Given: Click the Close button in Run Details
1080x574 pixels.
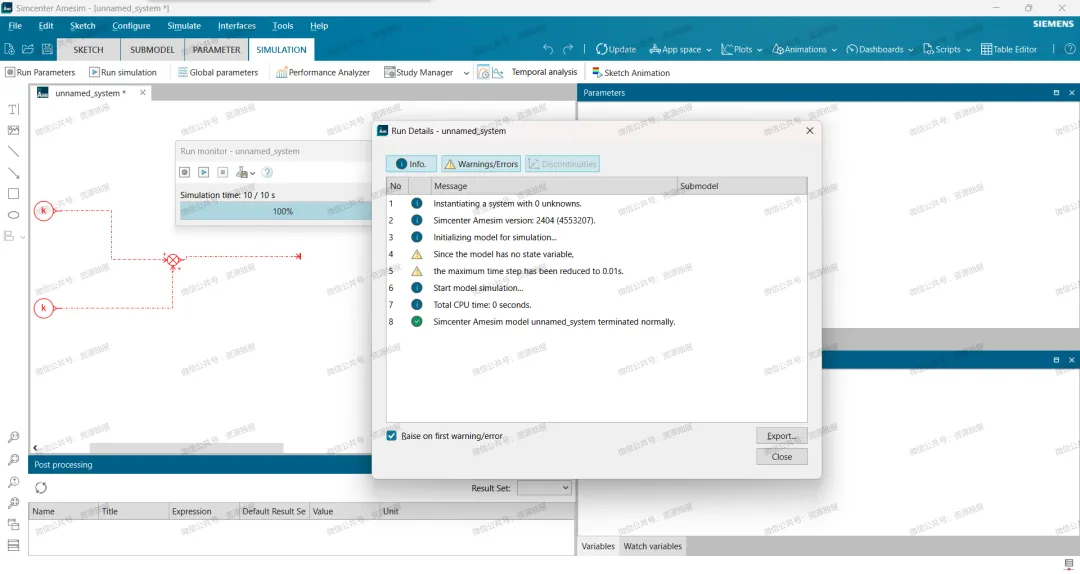Looking at the screenshot, I should pyautogui.click(x=782, y=457).
